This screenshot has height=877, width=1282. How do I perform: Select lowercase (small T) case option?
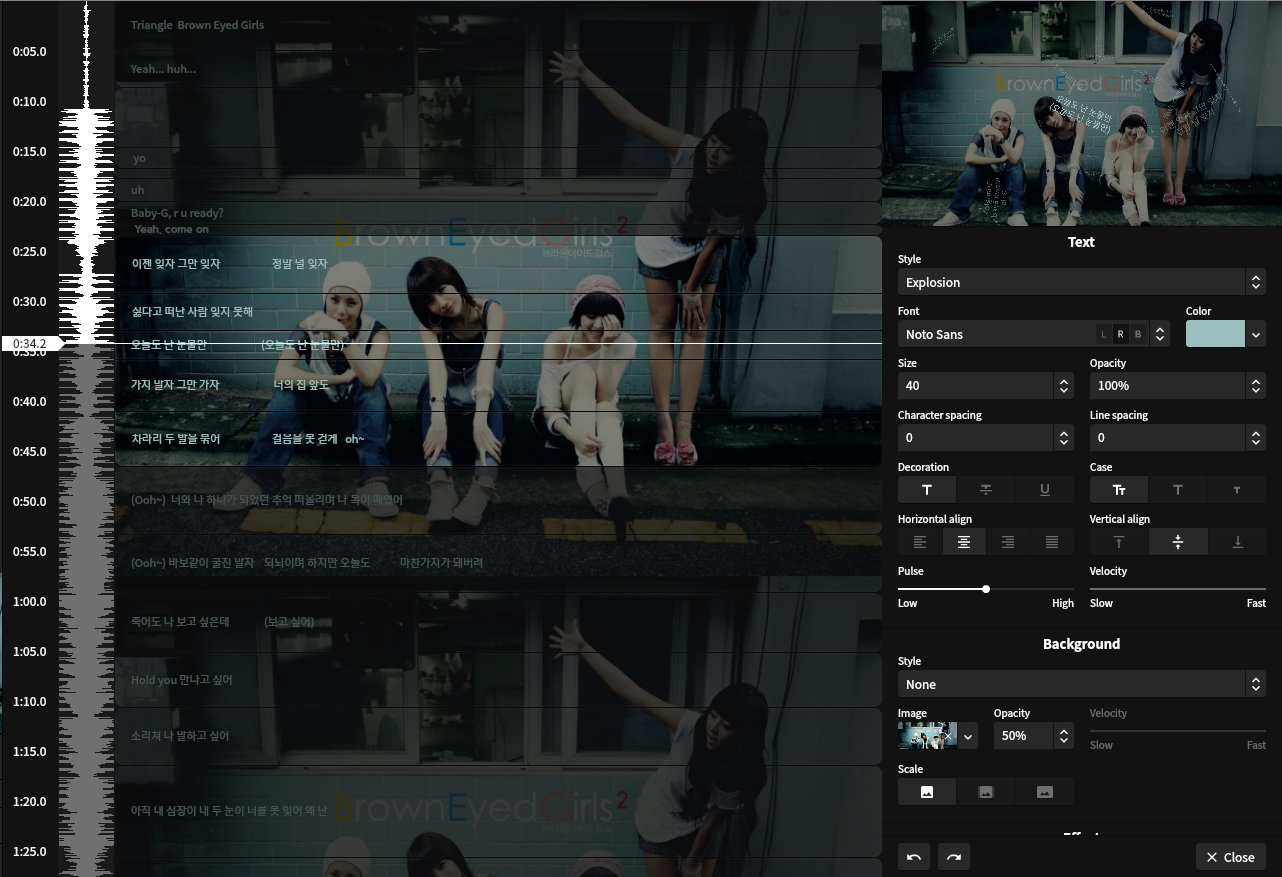tap(1237, 490)
